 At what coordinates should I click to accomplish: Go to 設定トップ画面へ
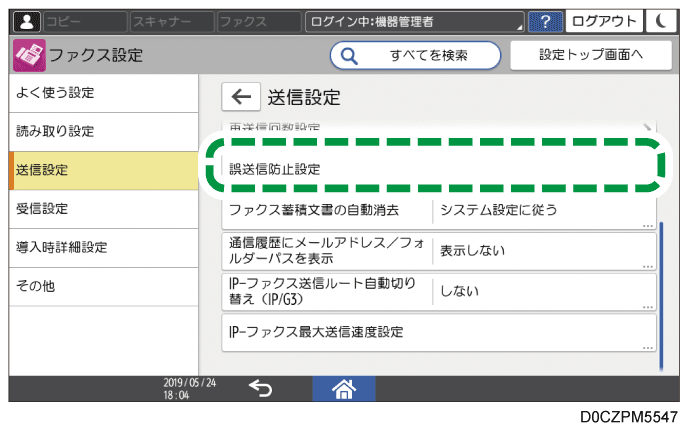coord(591,55)
